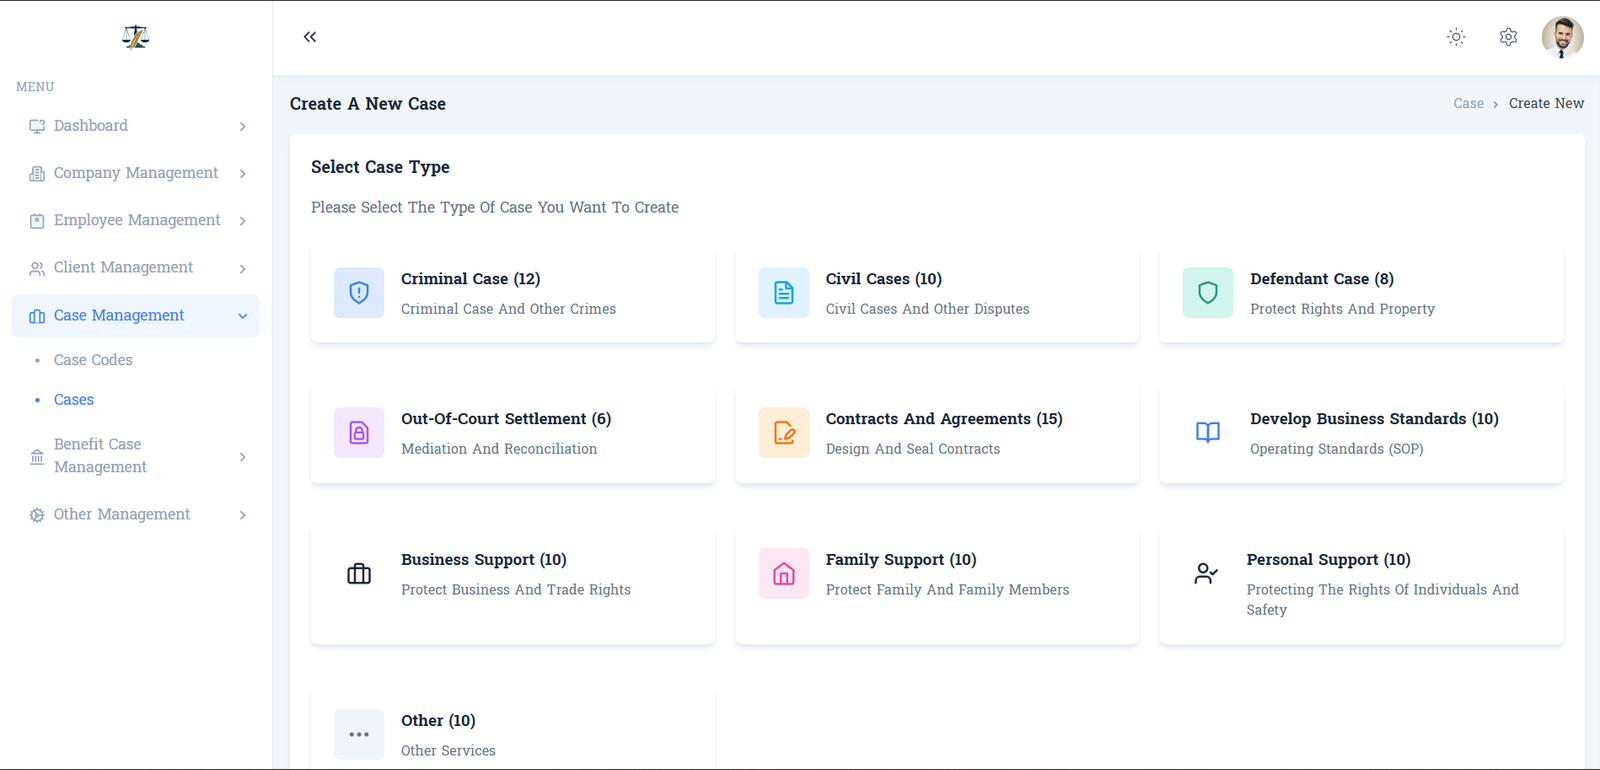Viewport: 1600px width, 770px height.
Task: Click the Defendant Case shield icon
Action: pyautogui.click(x=1207, y=292)
